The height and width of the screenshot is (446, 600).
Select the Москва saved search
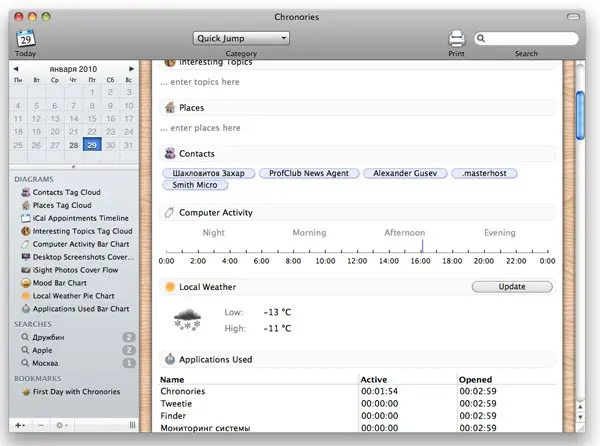tap(45, 363)
